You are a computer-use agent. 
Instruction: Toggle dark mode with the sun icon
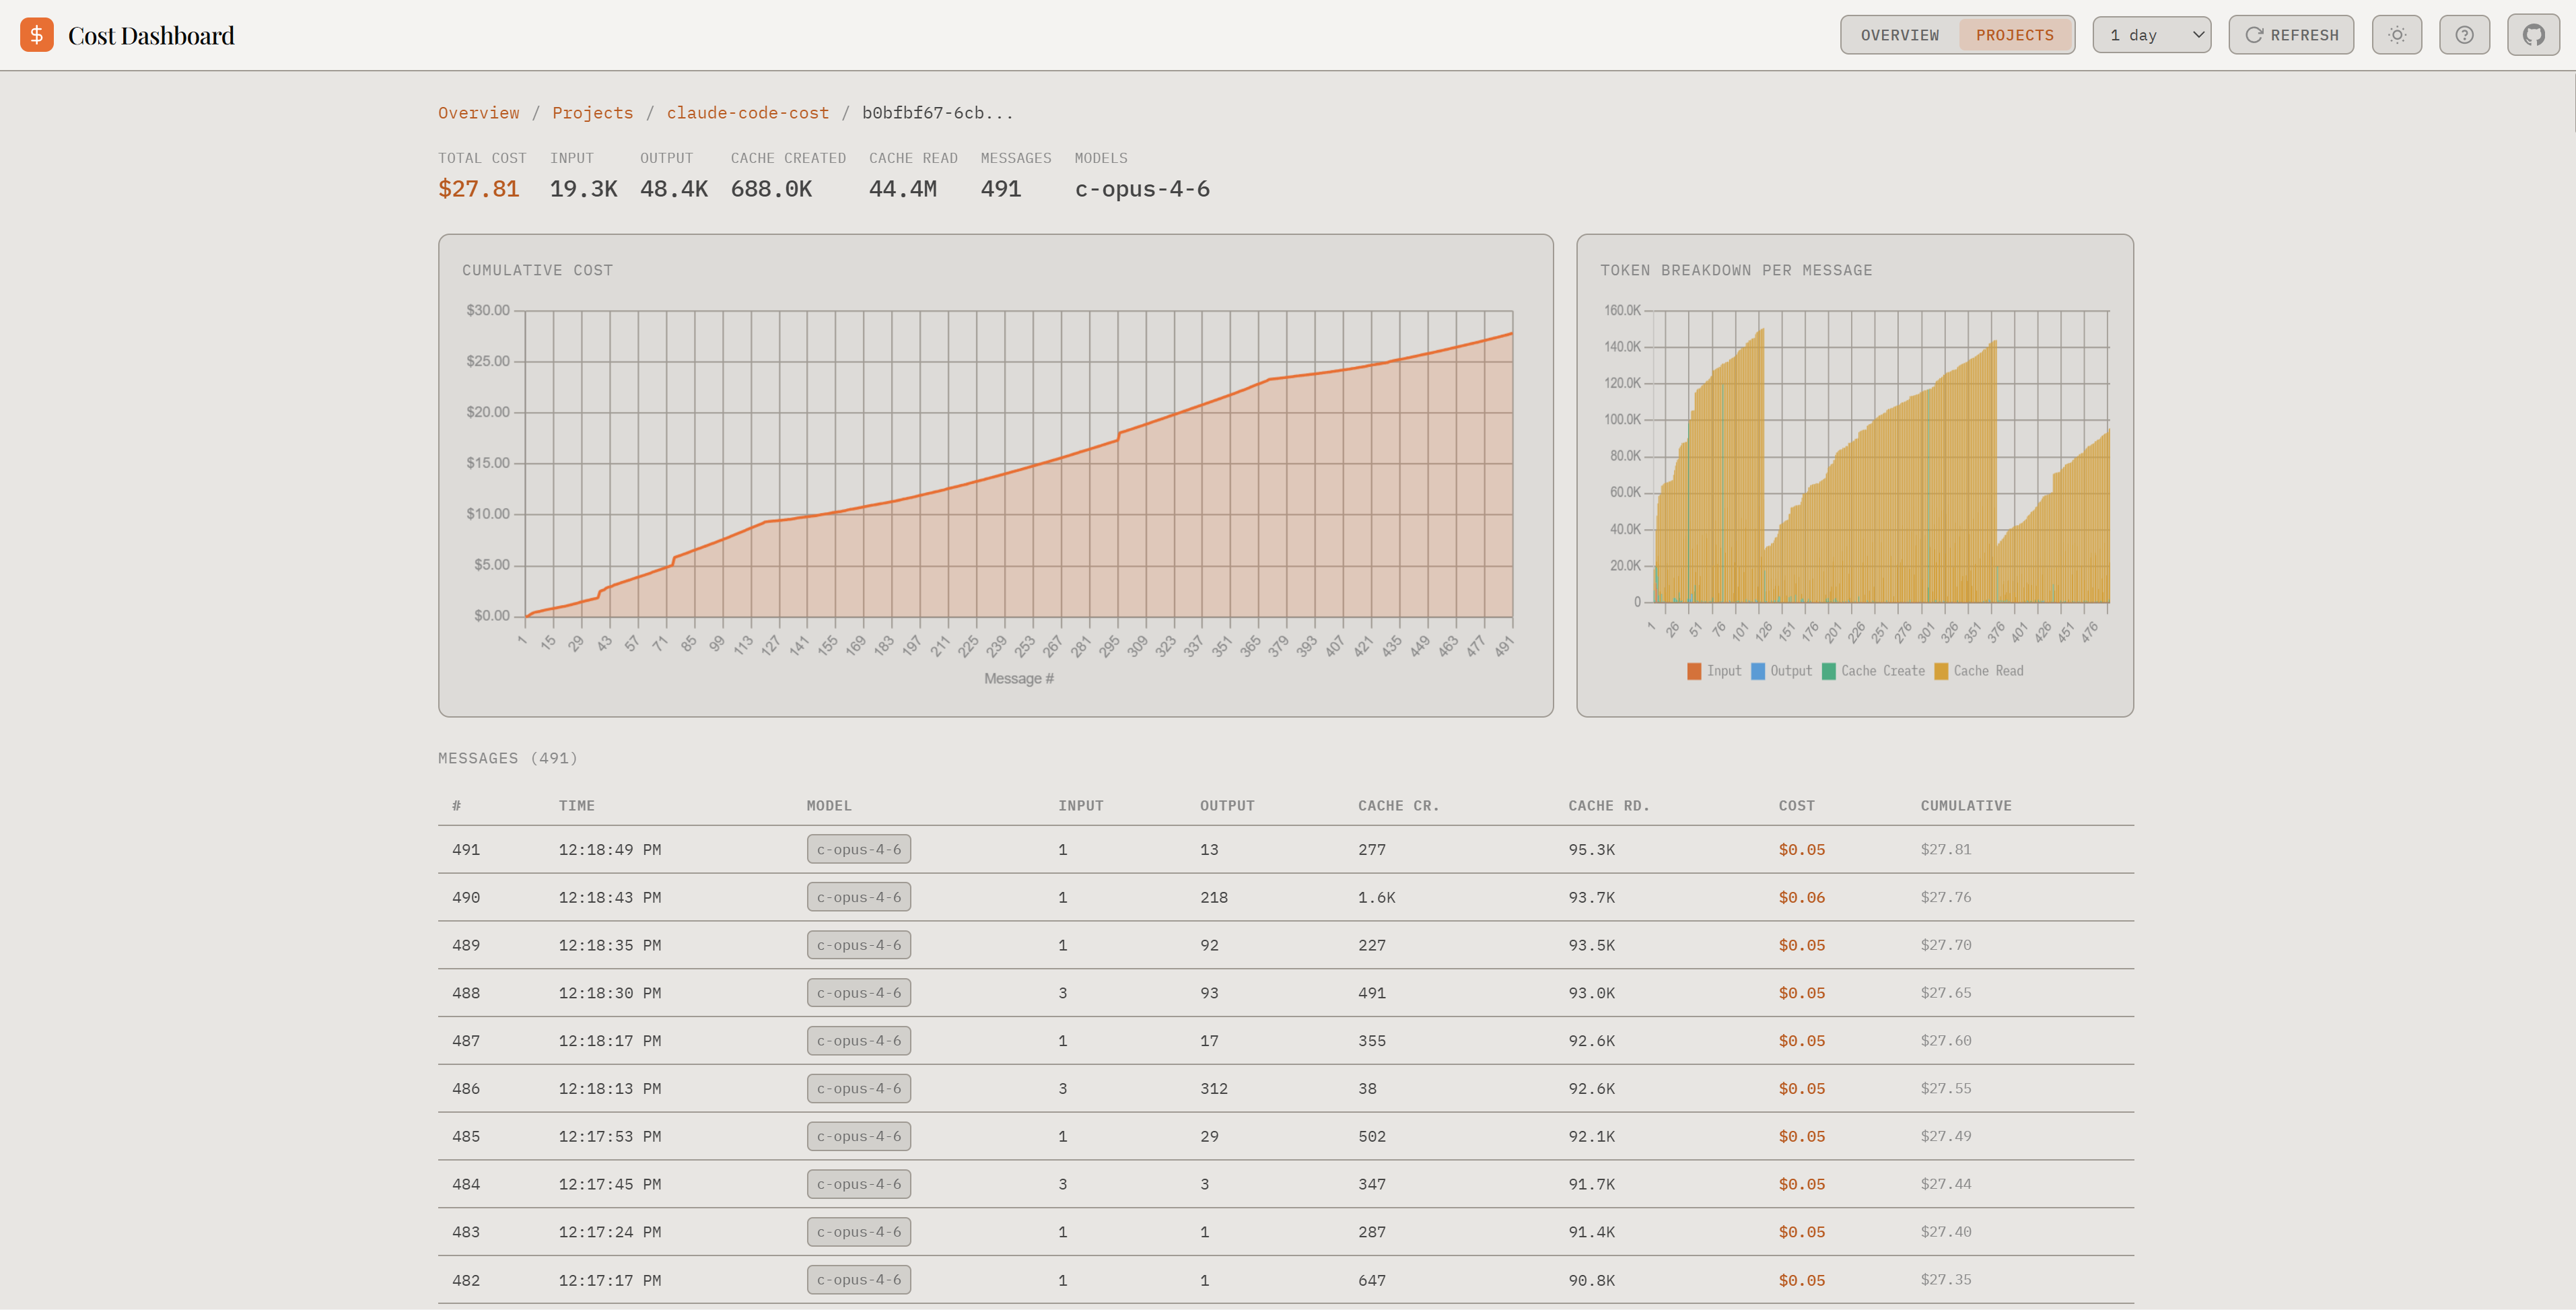[2397, 34]
